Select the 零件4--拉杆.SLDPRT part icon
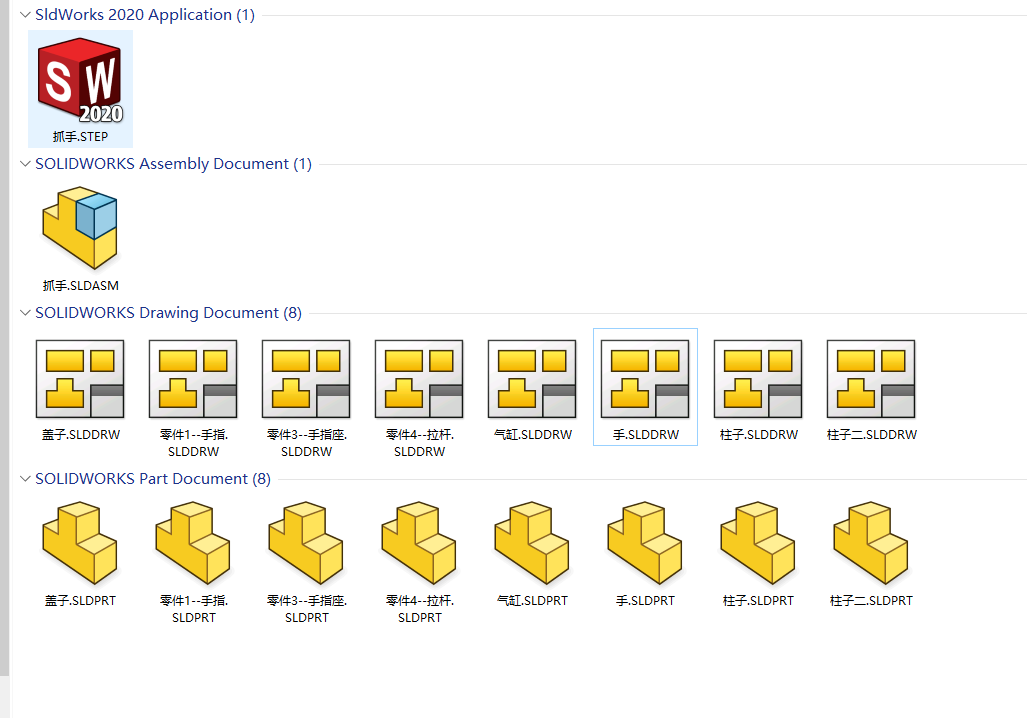The height and width of the screenshot is (718, 1027). coord(419,543)
